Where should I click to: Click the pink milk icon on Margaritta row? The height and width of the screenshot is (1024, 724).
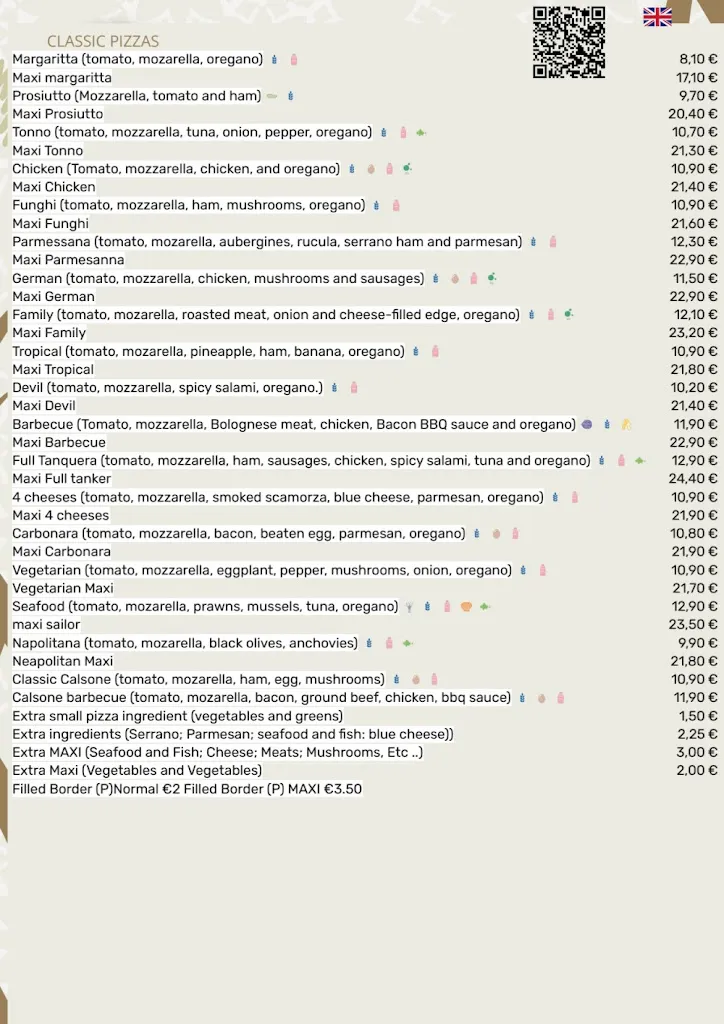point(294,59)
